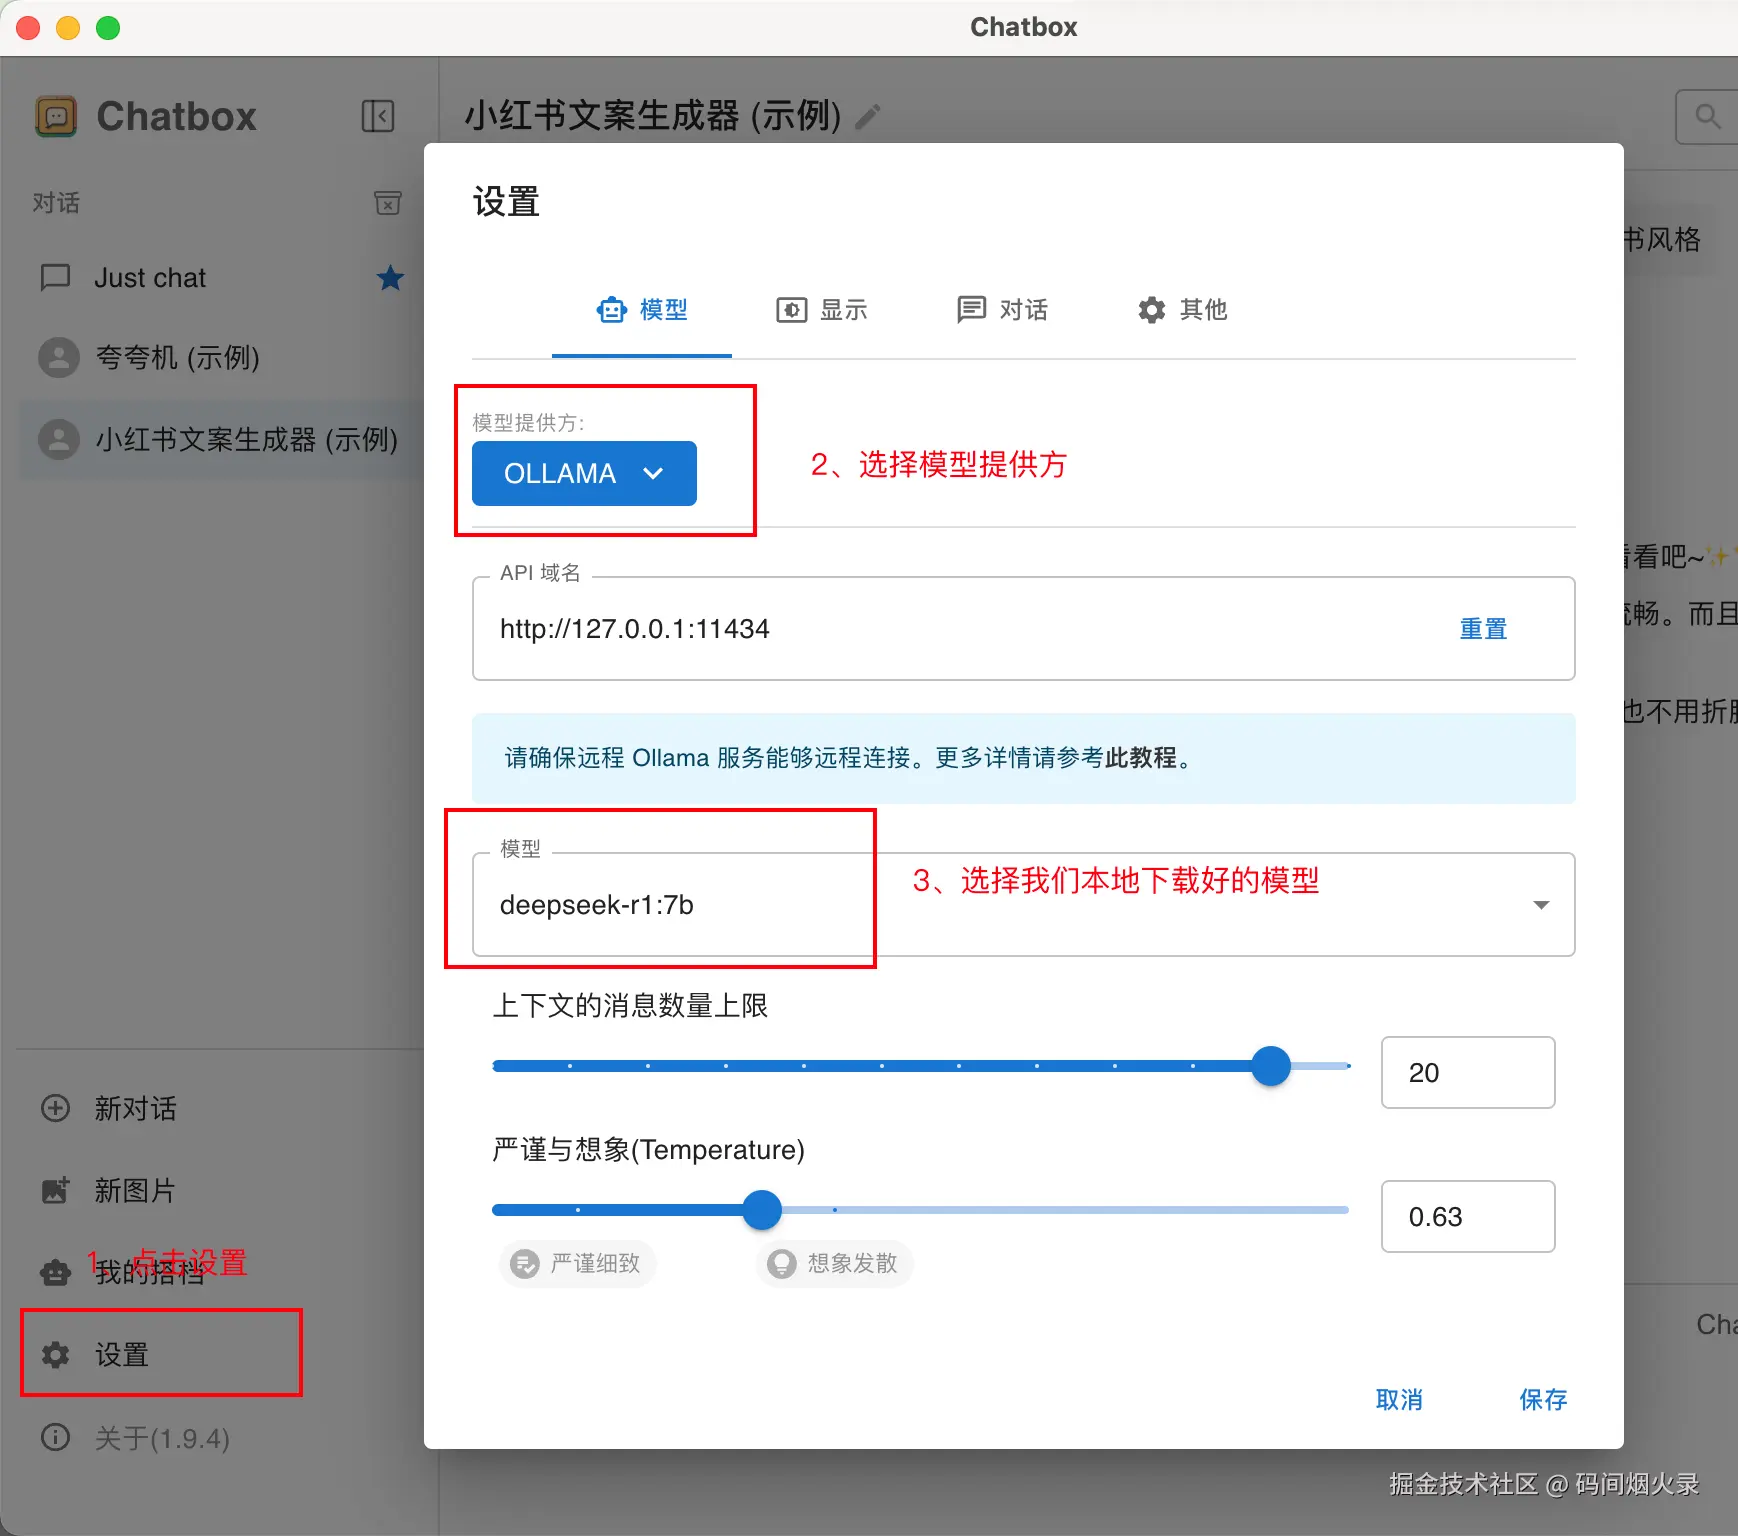This screenshot has width=1738, height=1536.
Task: Open the 其他 settings tab
Action: 1182,310
